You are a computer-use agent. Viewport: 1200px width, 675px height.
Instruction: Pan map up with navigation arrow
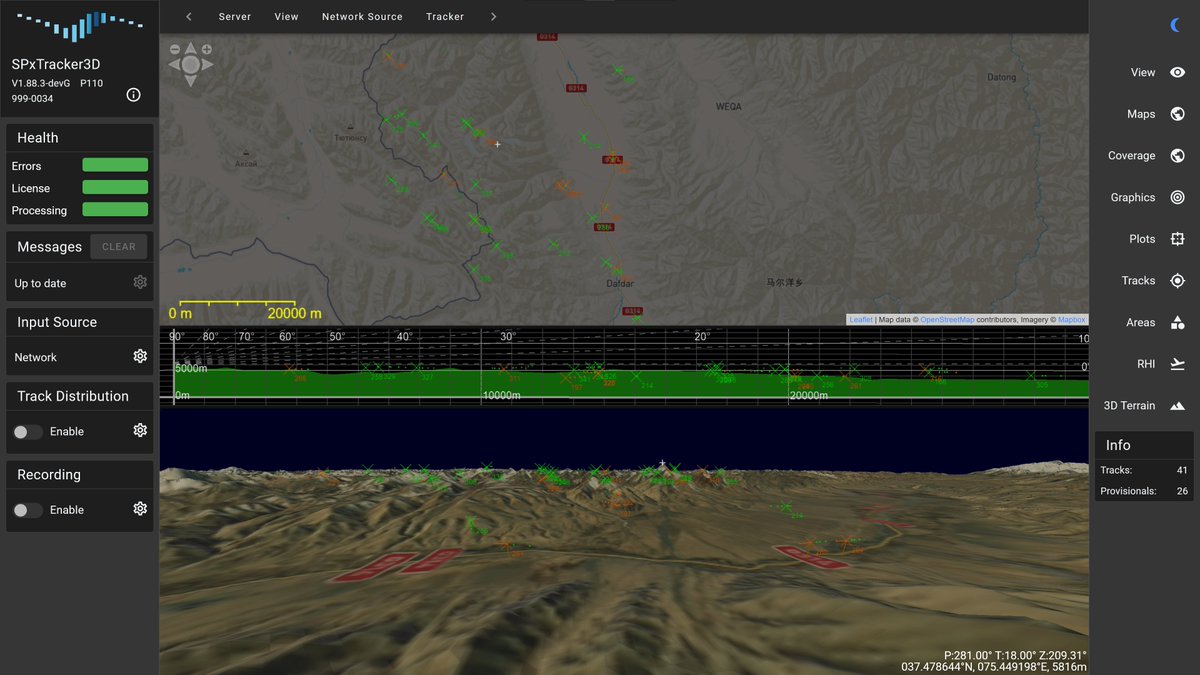coord(190,49)
